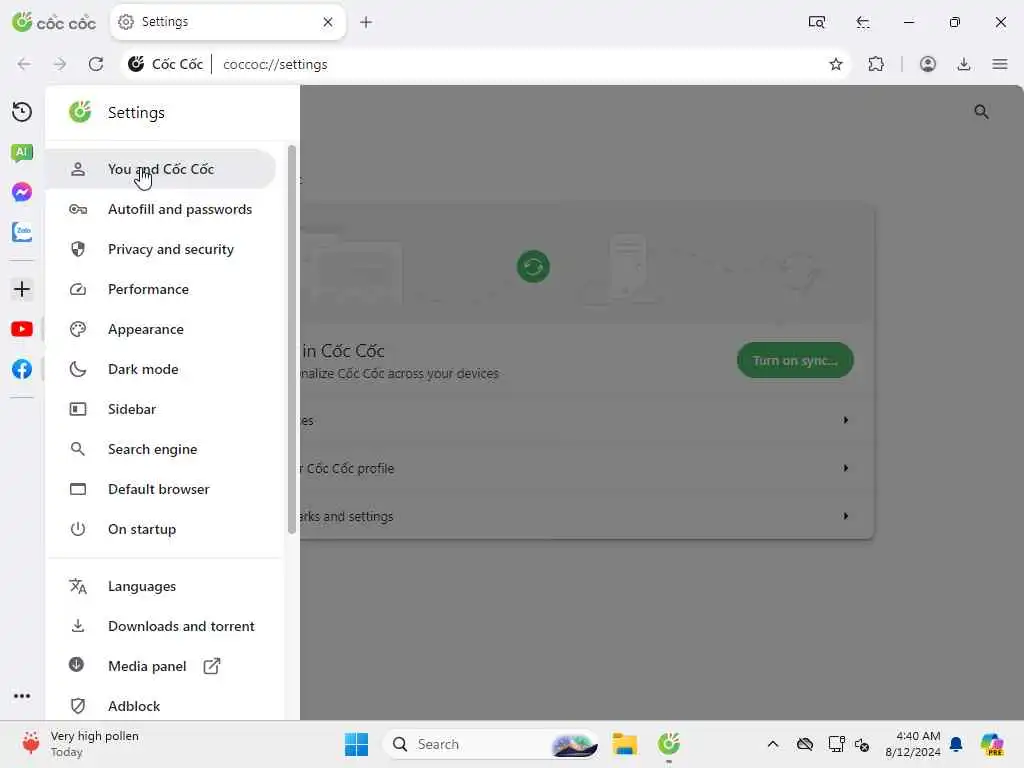
Task: Open Adblock settings
Action: (161, 706)
